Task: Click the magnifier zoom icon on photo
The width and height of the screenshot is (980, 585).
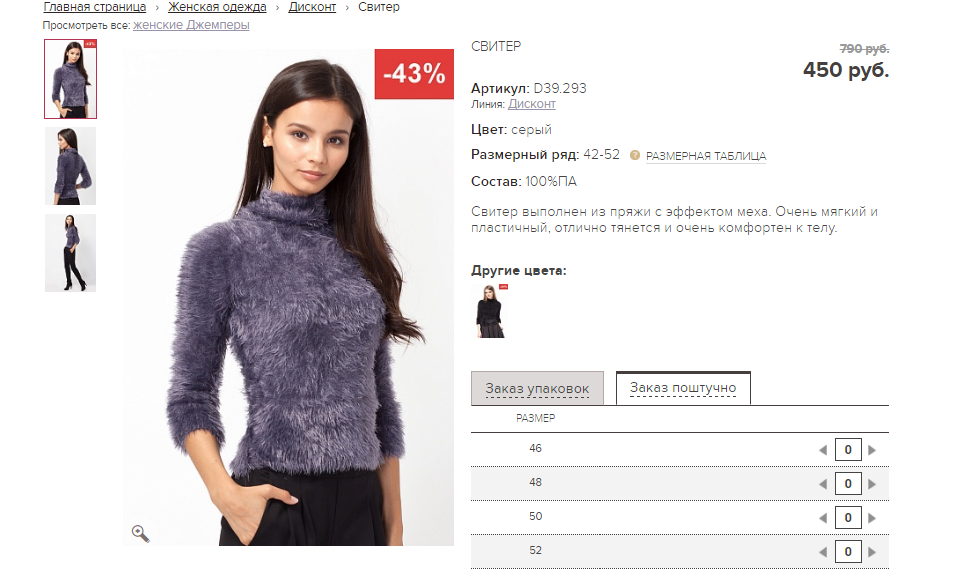Action: [140, 533]
